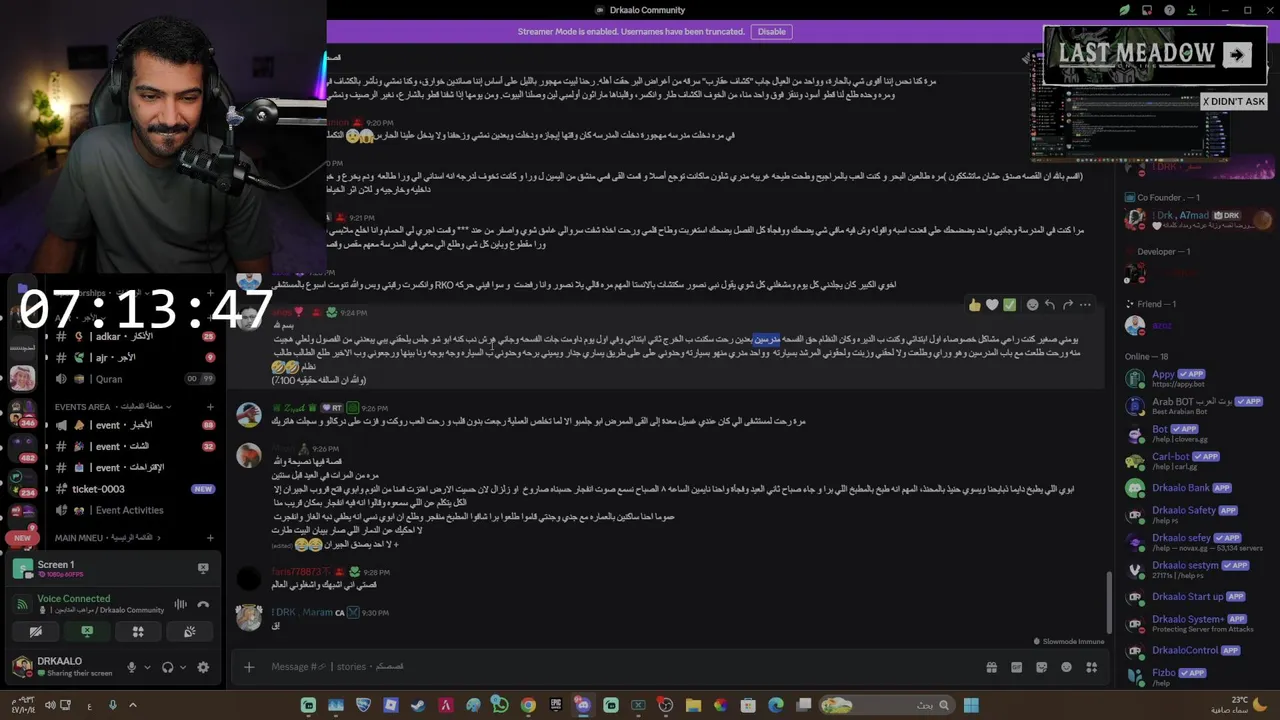Viewport: 1280px width, 720px height.
Task: Select Fizbo bot in member list
Action: pyautogui.click(x=1197, y=677)
